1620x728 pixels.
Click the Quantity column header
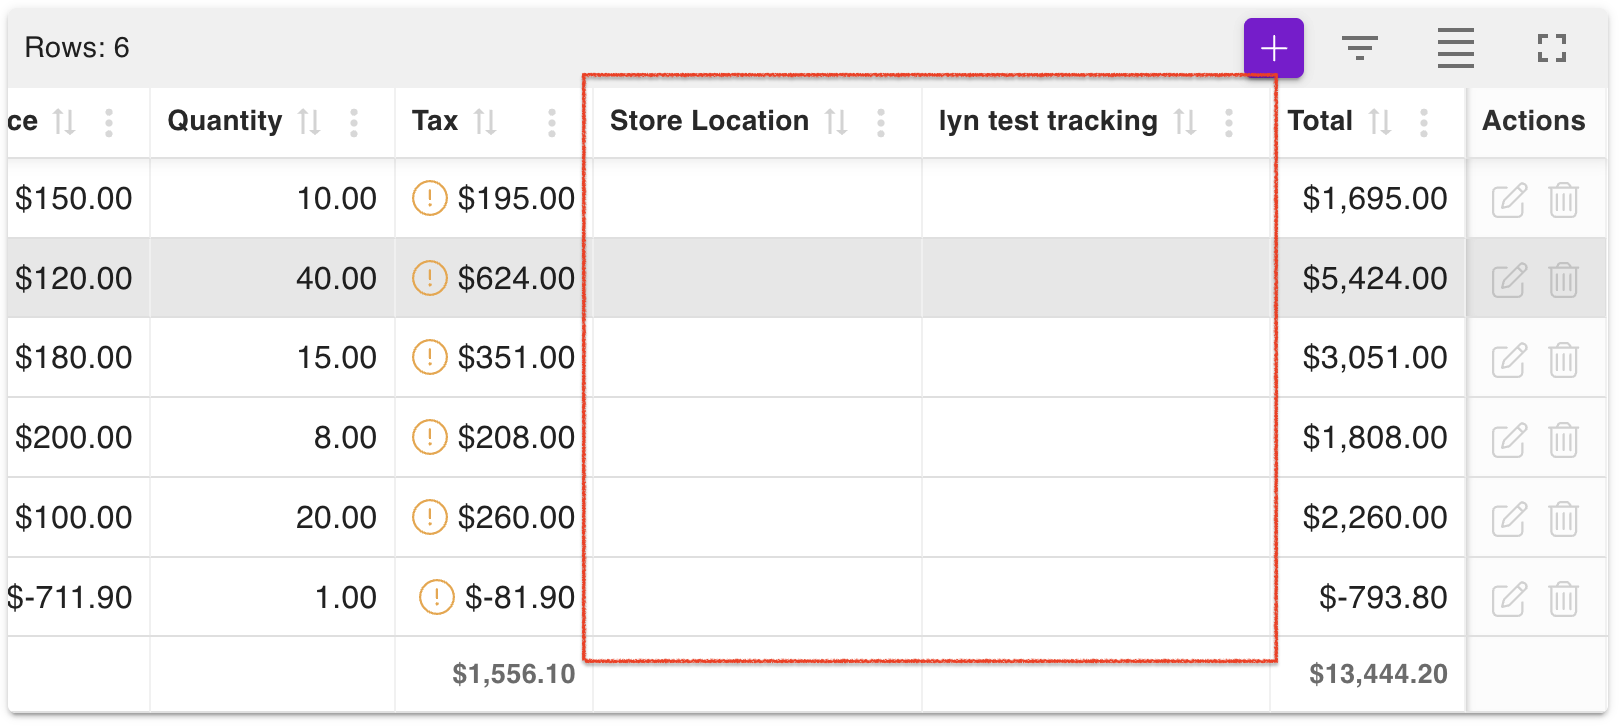(225, 121)
